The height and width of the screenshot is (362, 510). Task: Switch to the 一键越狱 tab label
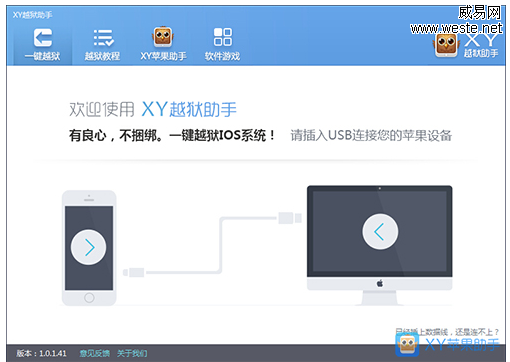point(43,56)
